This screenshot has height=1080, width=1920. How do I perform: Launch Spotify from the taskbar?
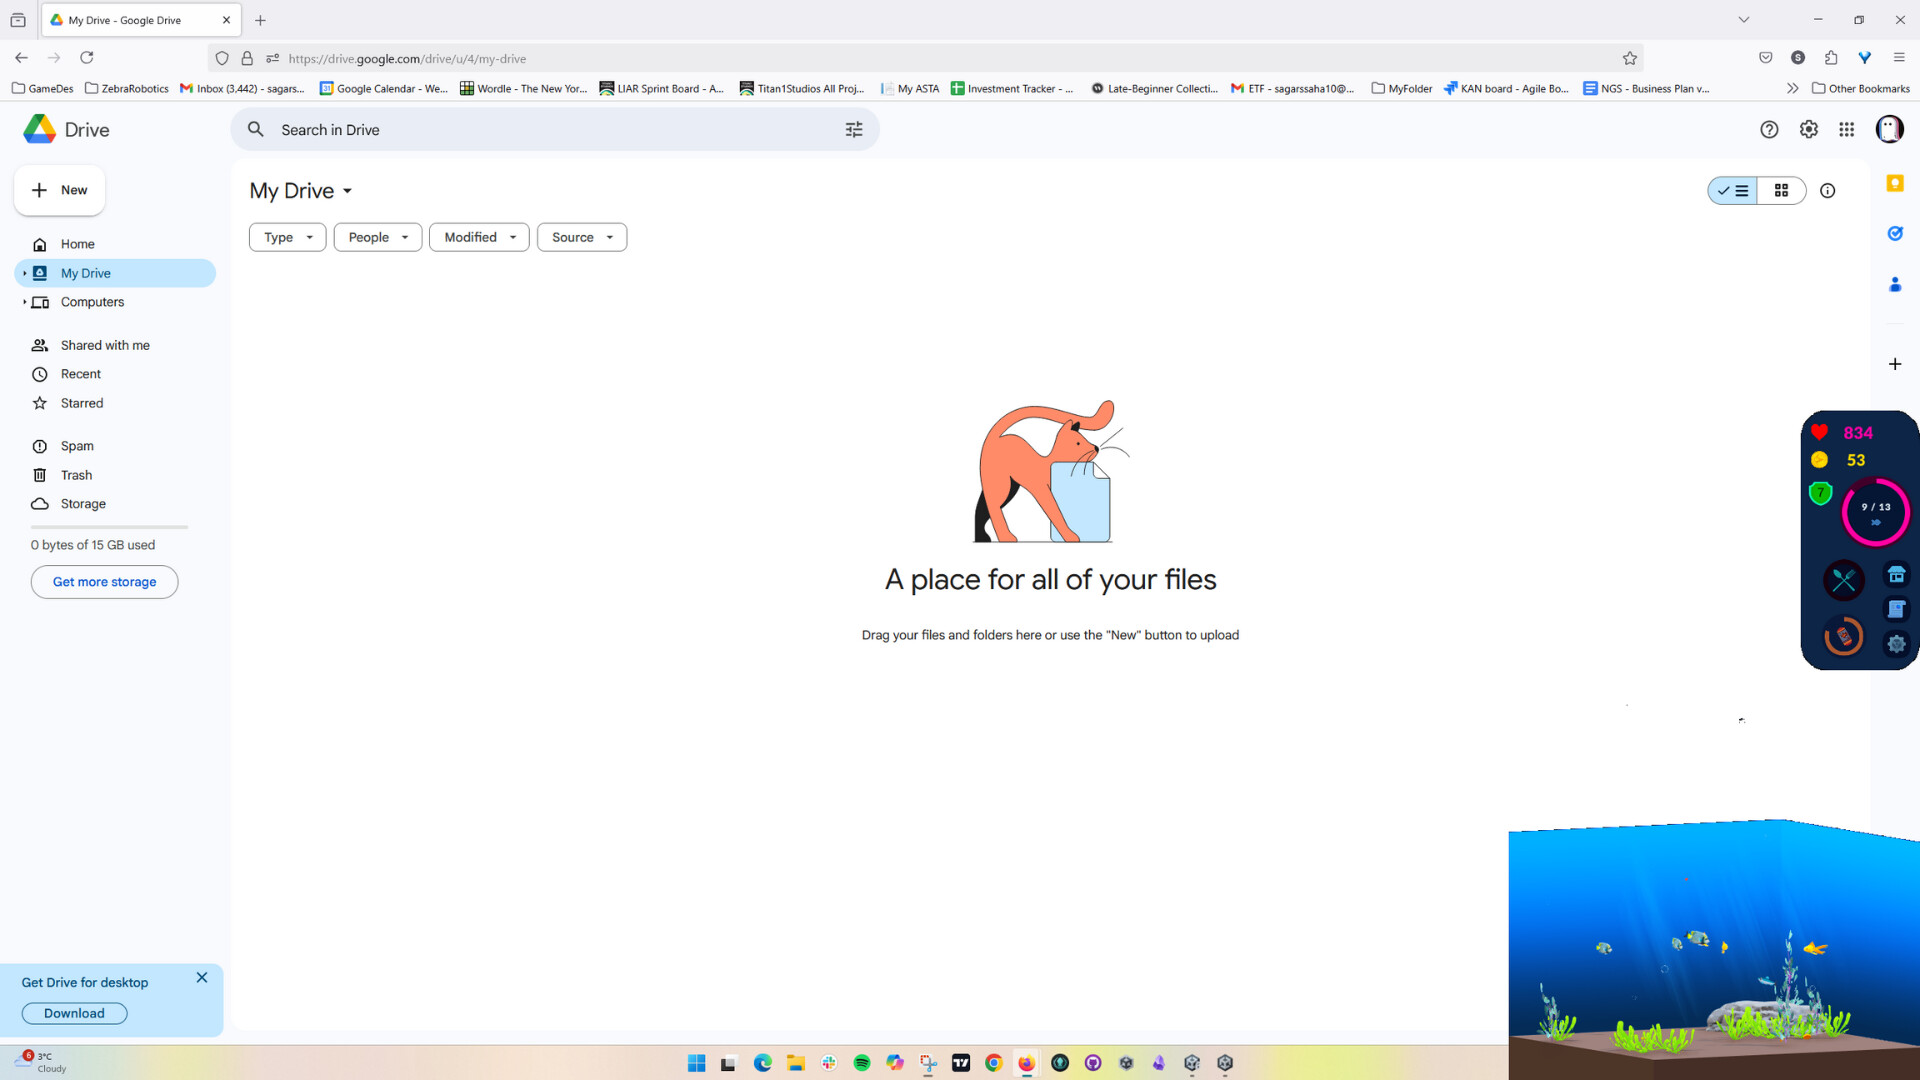[862, 1063]
